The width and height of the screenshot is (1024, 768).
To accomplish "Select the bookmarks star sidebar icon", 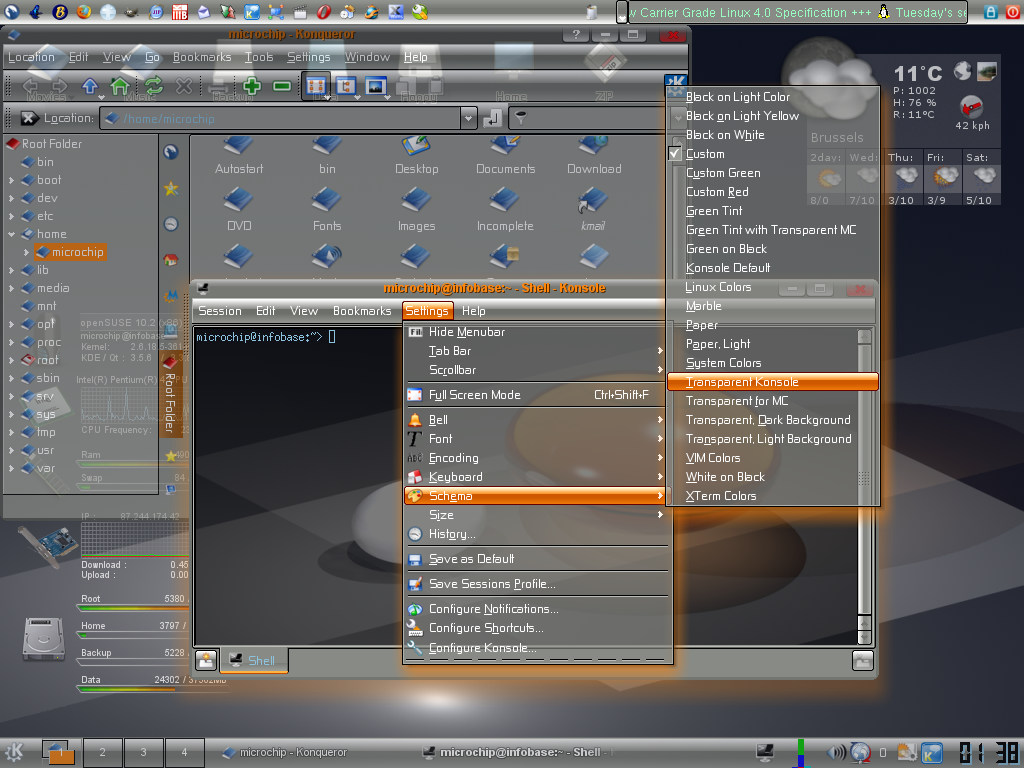I will coord(171,189).
